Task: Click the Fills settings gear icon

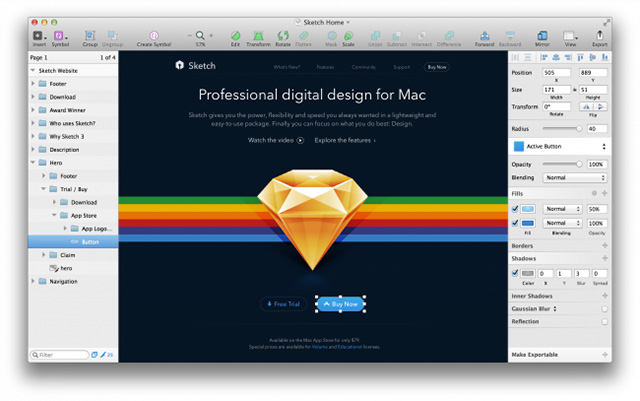Action: (x=594, y=193)
